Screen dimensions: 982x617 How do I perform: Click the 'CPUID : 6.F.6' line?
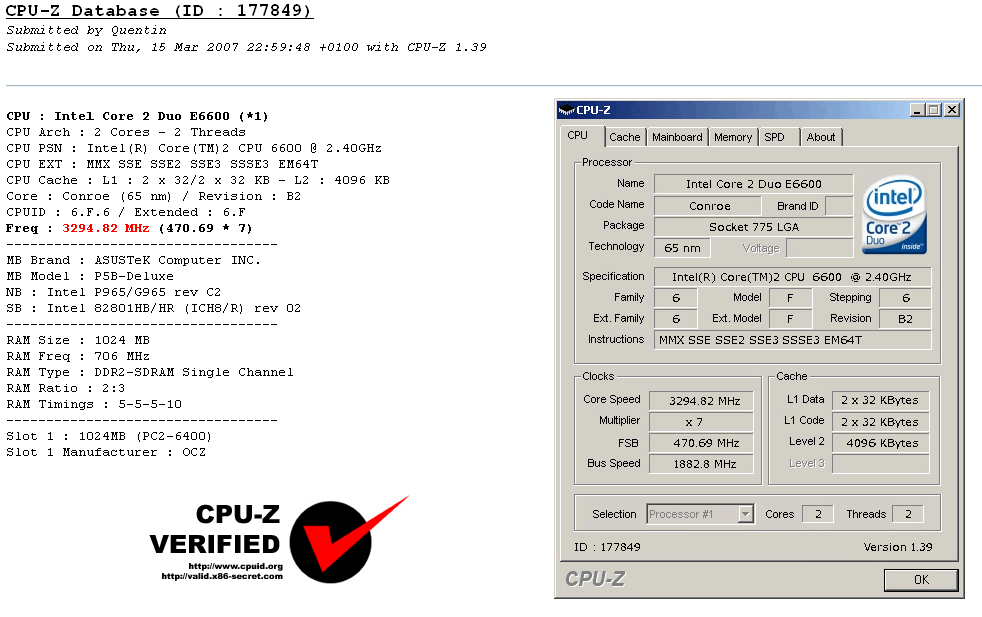(x=126, y=212)
